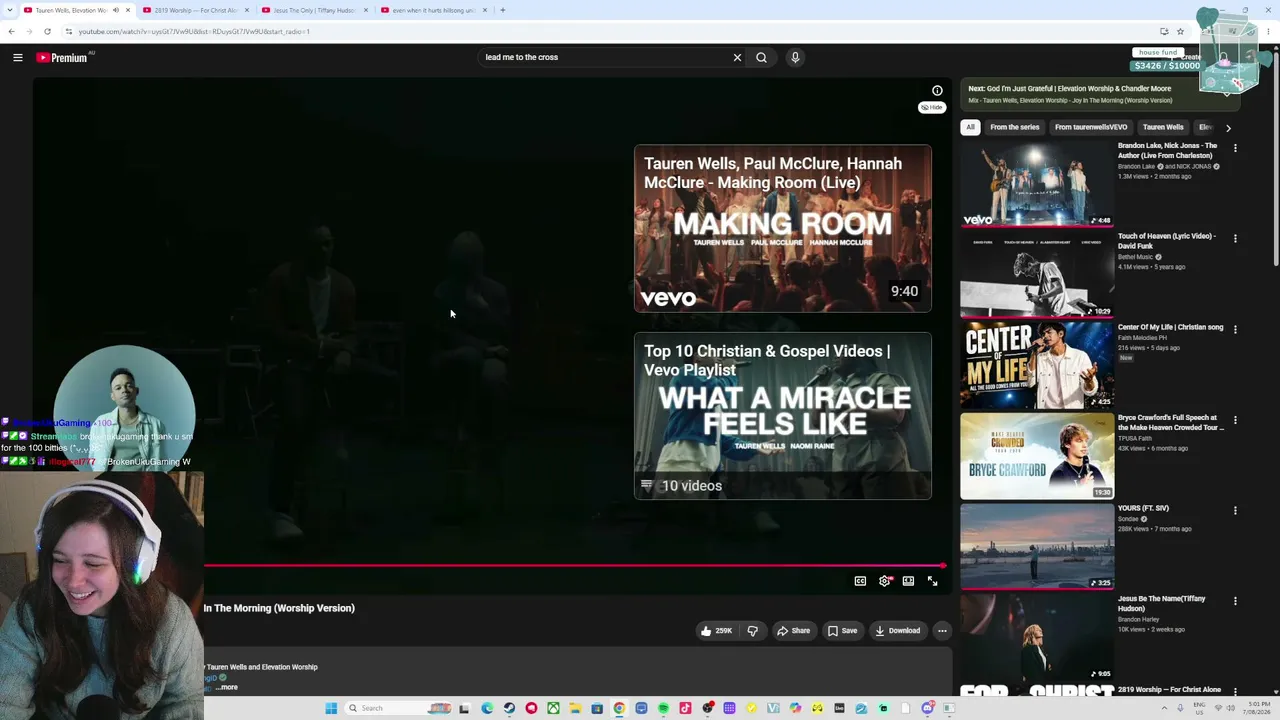Dislike the video with thumbs down
Viewport: 1280px width, 720px height.
coord(753,631)
